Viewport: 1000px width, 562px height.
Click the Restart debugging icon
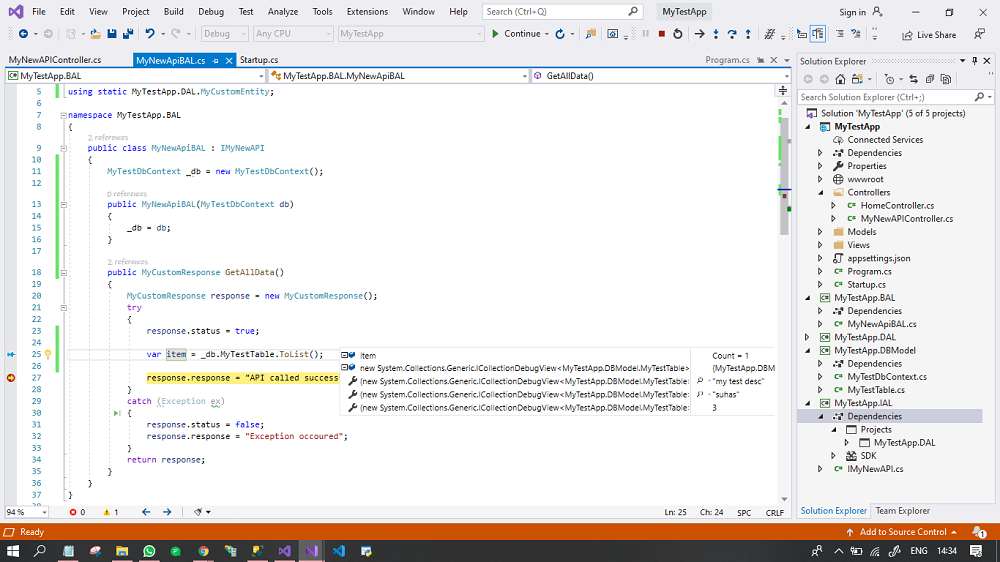point(678,34)
